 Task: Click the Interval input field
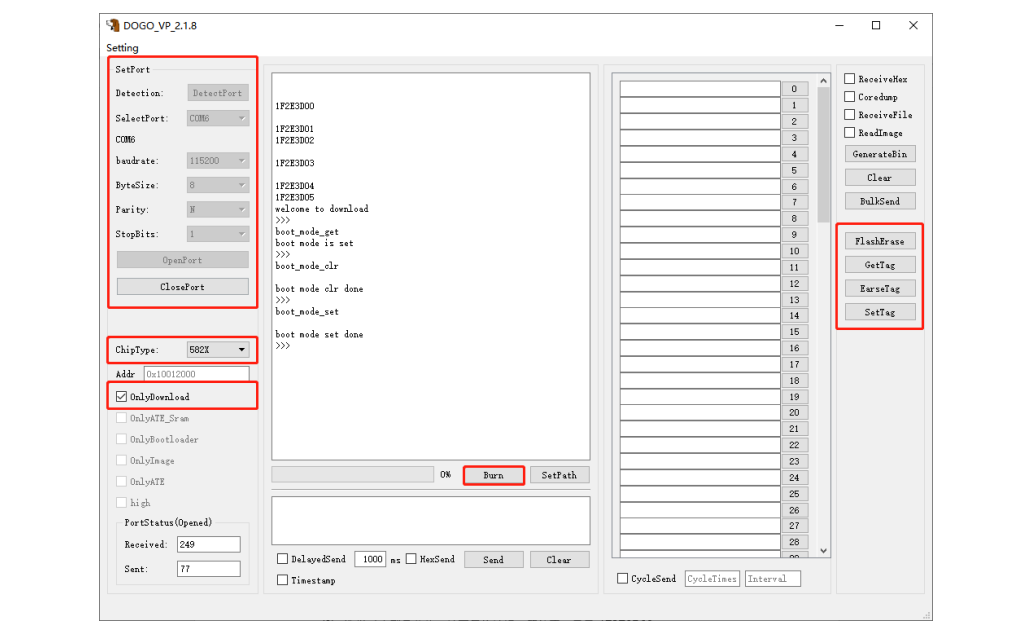coord(773,579)
